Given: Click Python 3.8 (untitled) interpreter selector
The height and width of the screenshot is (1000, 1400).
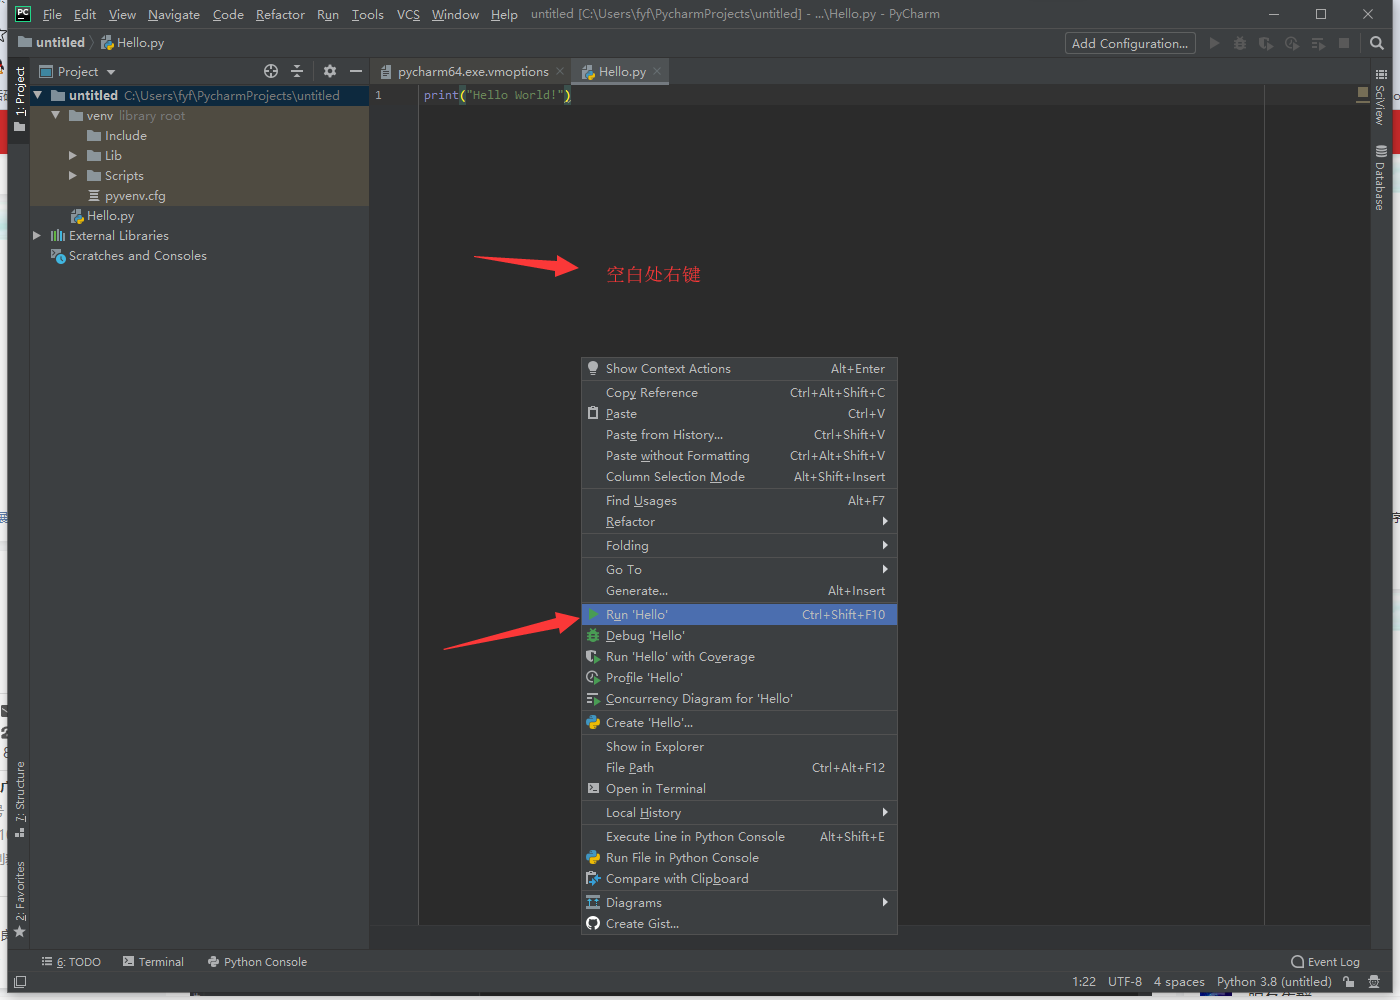Looking at the screenshot, I should (1274, 981).
